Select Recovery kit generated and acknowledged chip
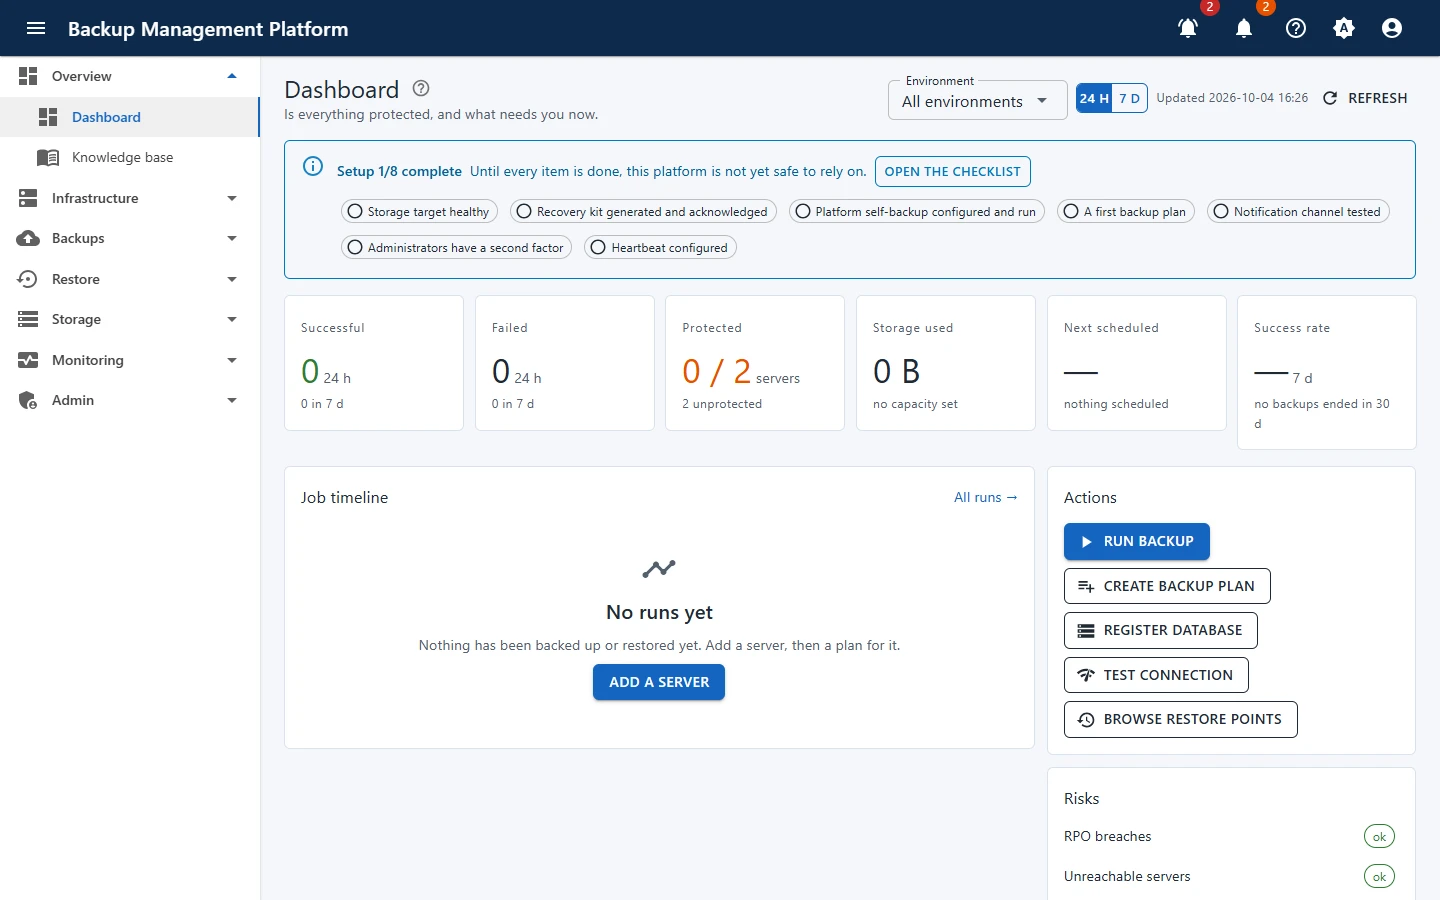Viewport: 1440px width, 900px height. (643, 211)
